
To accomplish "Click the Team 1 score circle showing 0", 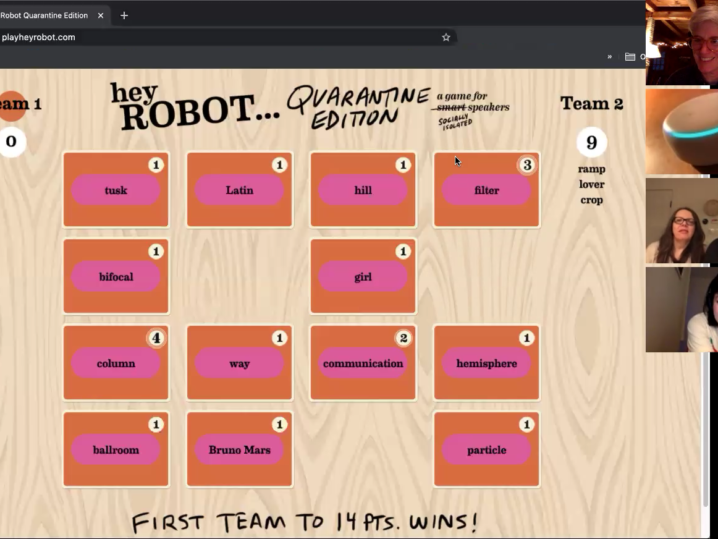I will tap(11, 142).
